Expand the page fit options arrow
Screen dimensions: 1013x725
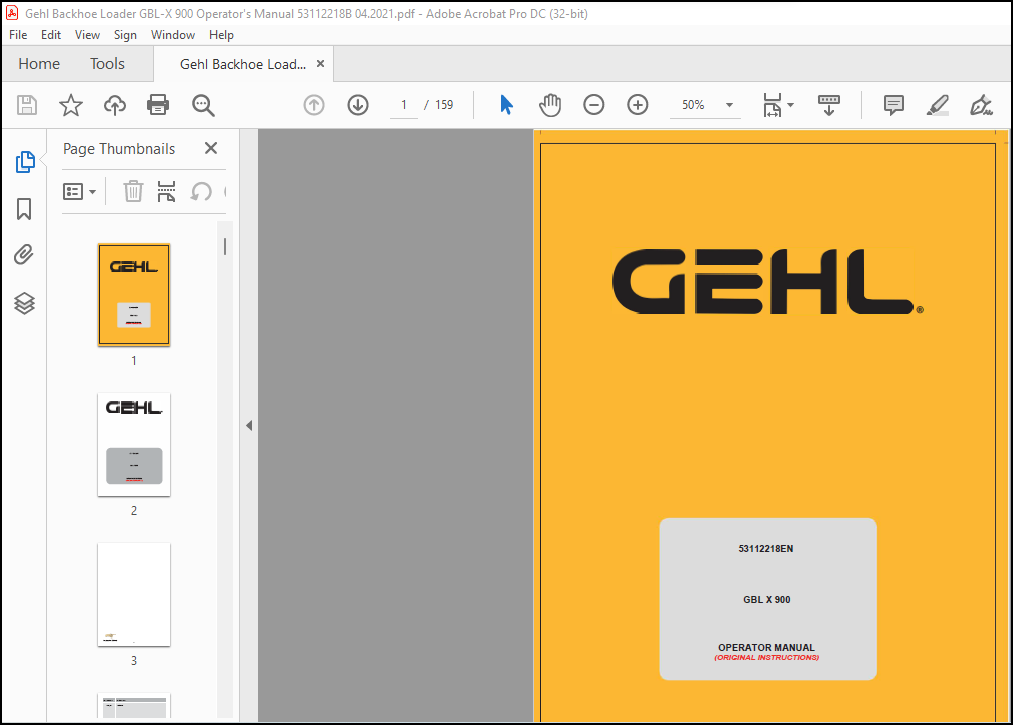[x=790, y=105]
